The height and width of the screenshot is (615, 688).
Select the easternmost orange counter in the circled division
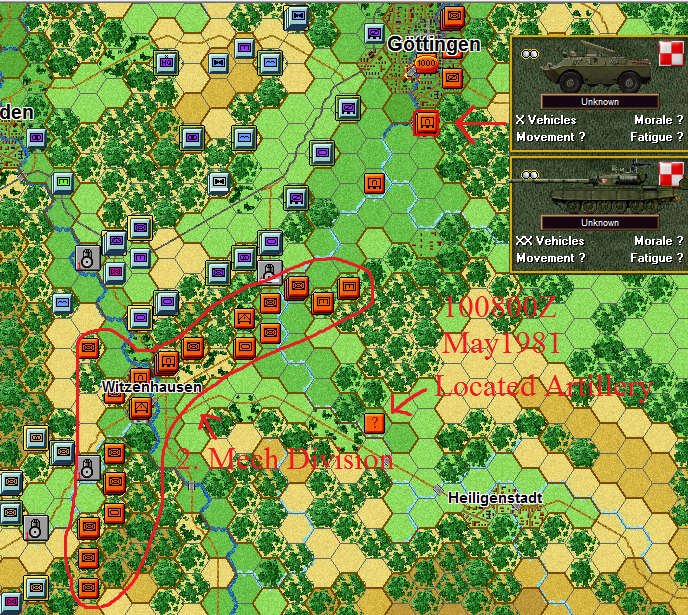click(x=349, y=288)
